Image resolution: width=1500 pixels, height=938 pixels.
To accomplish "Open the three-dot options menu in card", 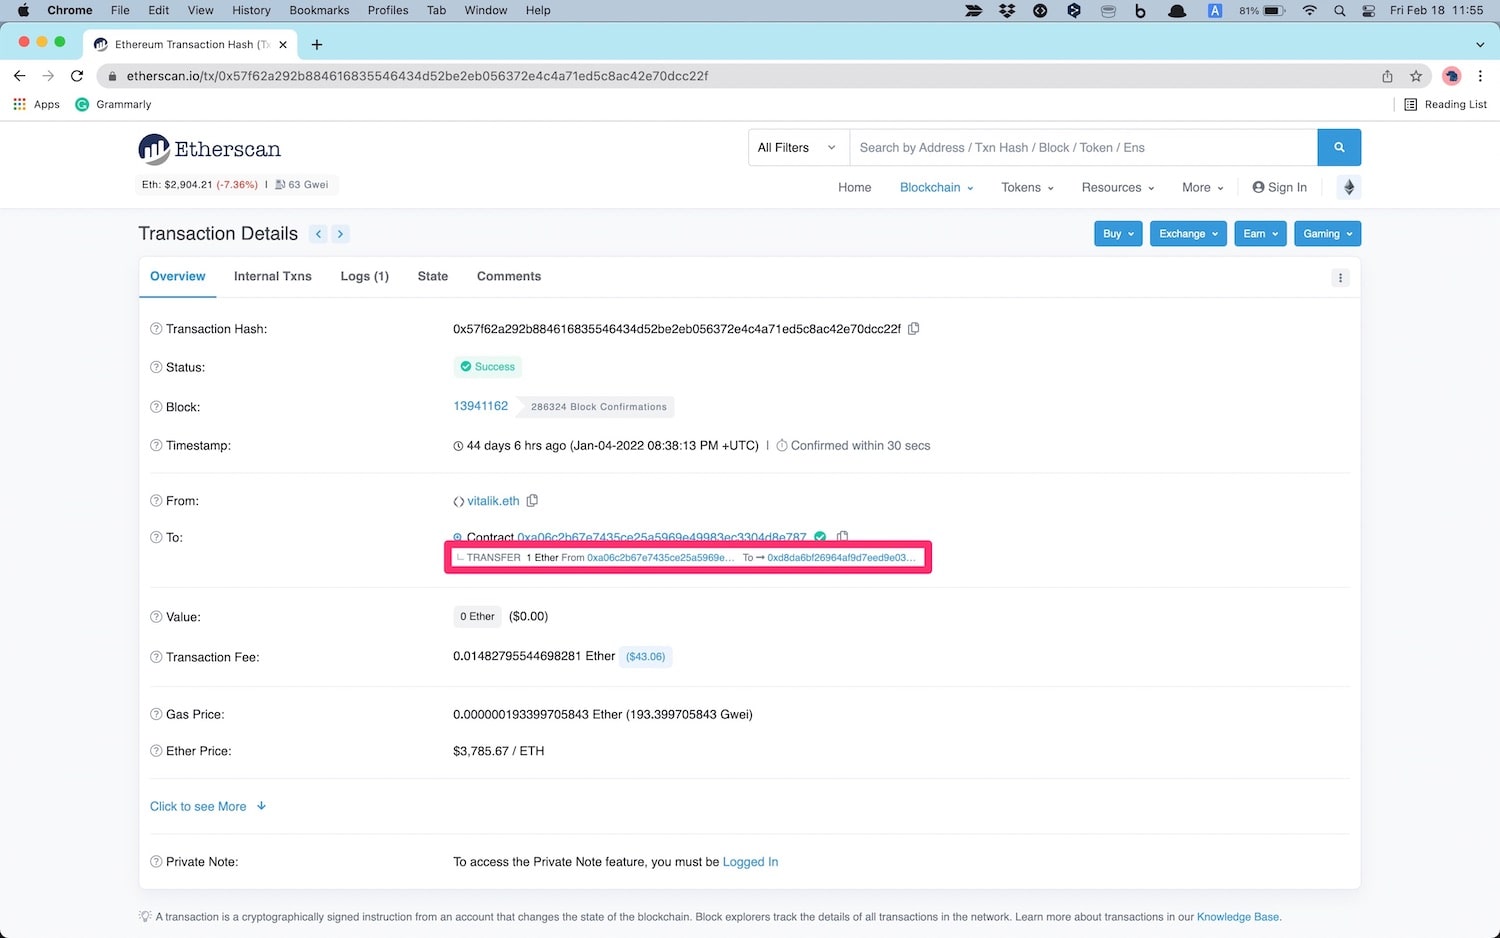I will (x=1340, y=278).
